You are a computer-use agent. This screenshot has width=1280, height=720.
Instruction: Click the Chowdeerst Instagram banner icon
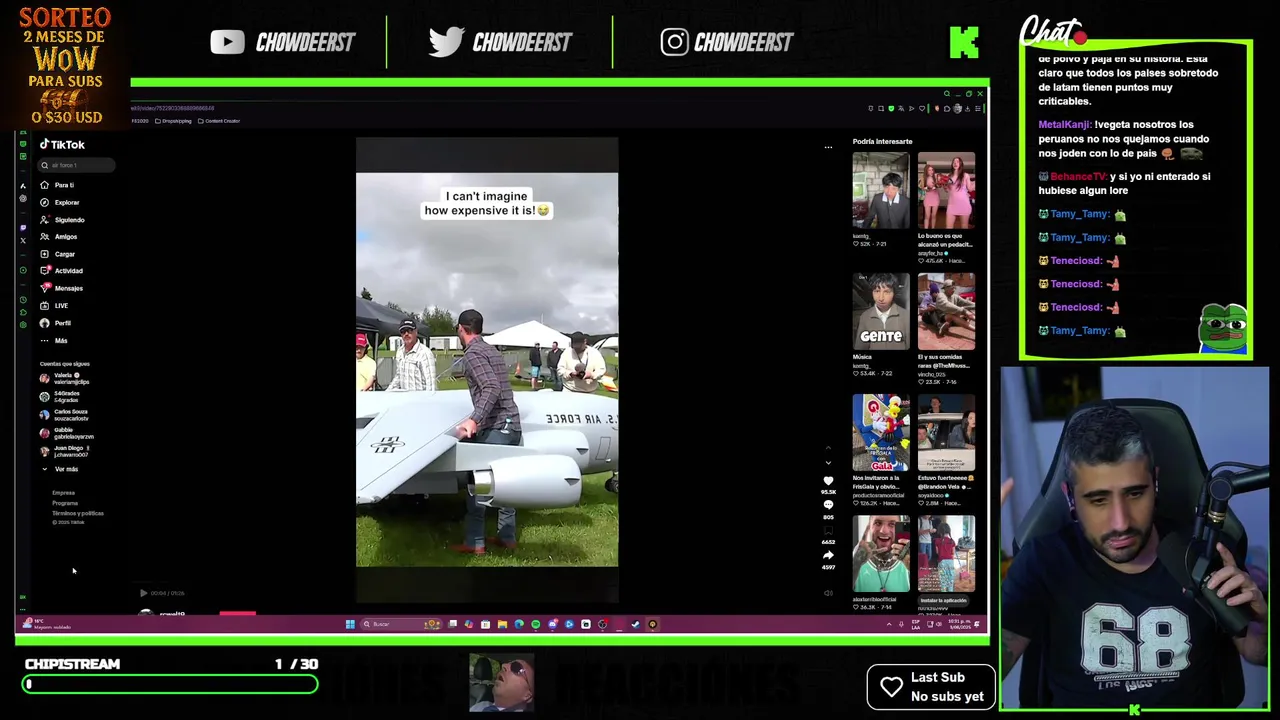pyautogui.click(x=674, y=41)
